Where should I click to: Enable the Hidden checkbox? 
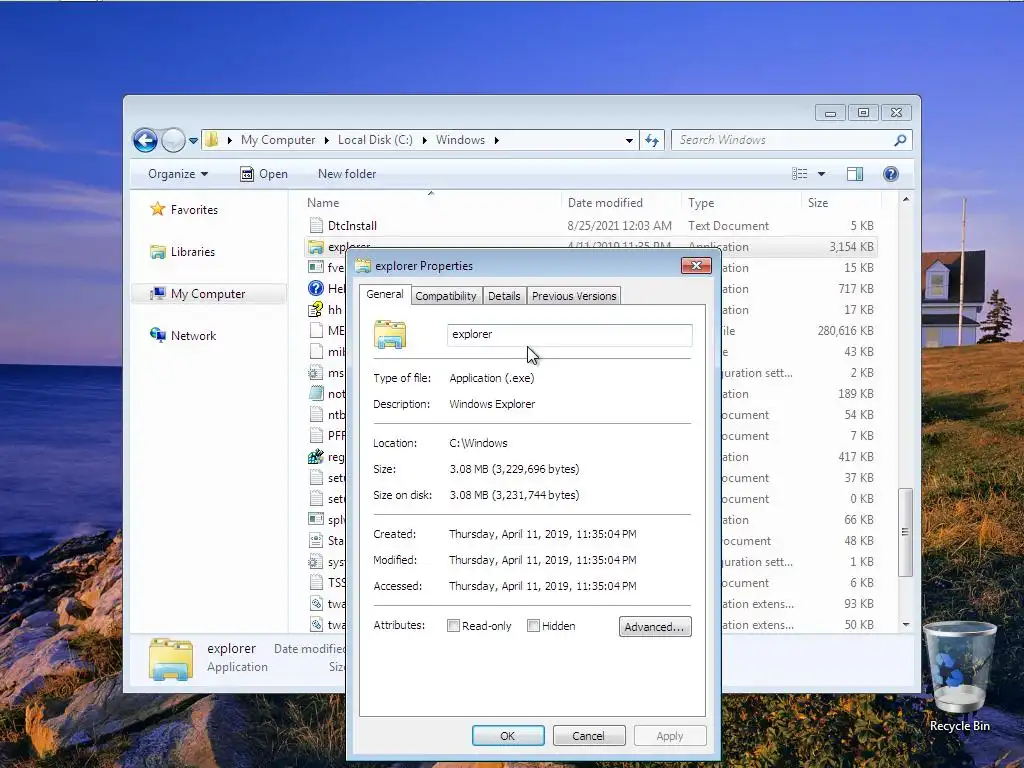pyautogui.click(x=533, y=626)
